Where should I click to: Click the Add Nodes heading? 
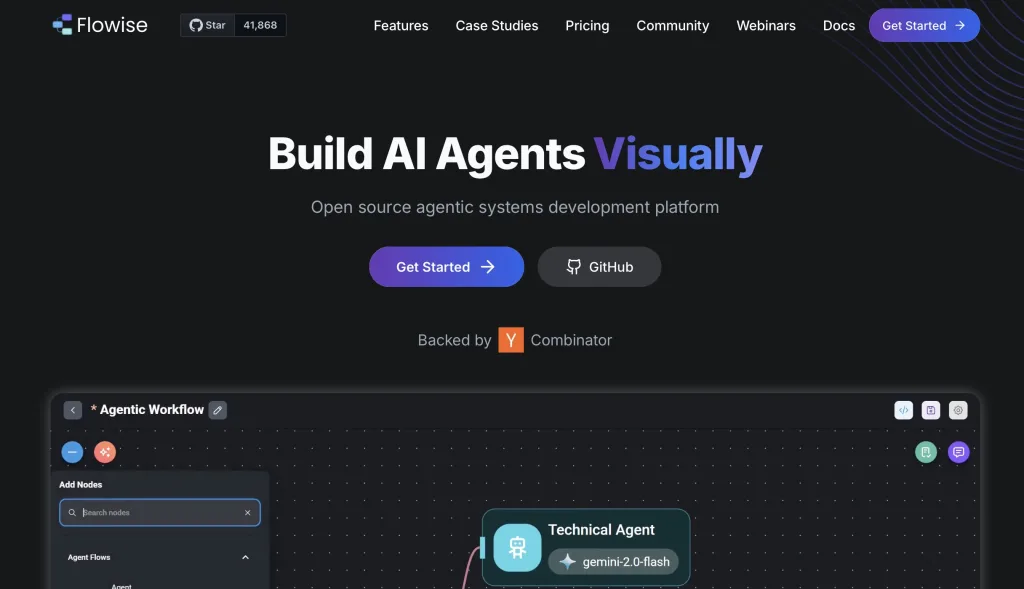(x=80, y=485)
